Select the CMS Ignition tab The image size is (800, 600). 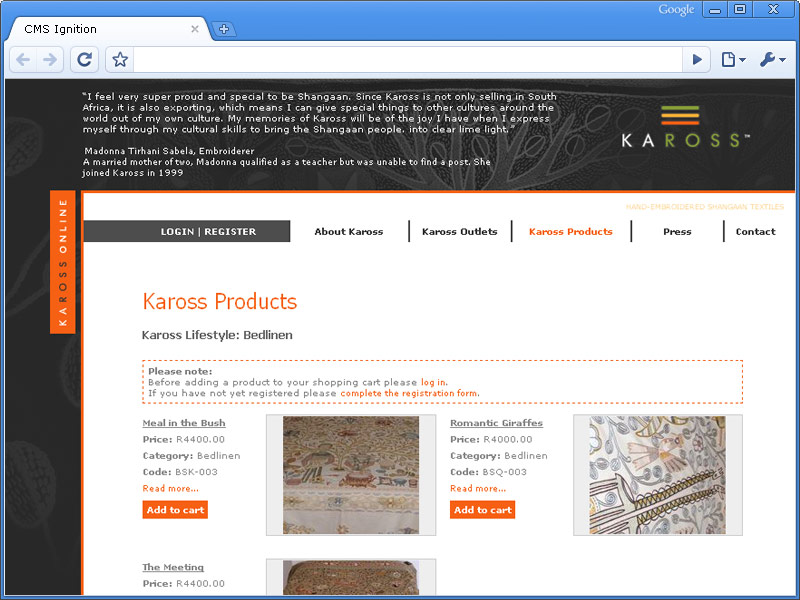[107, 29]
